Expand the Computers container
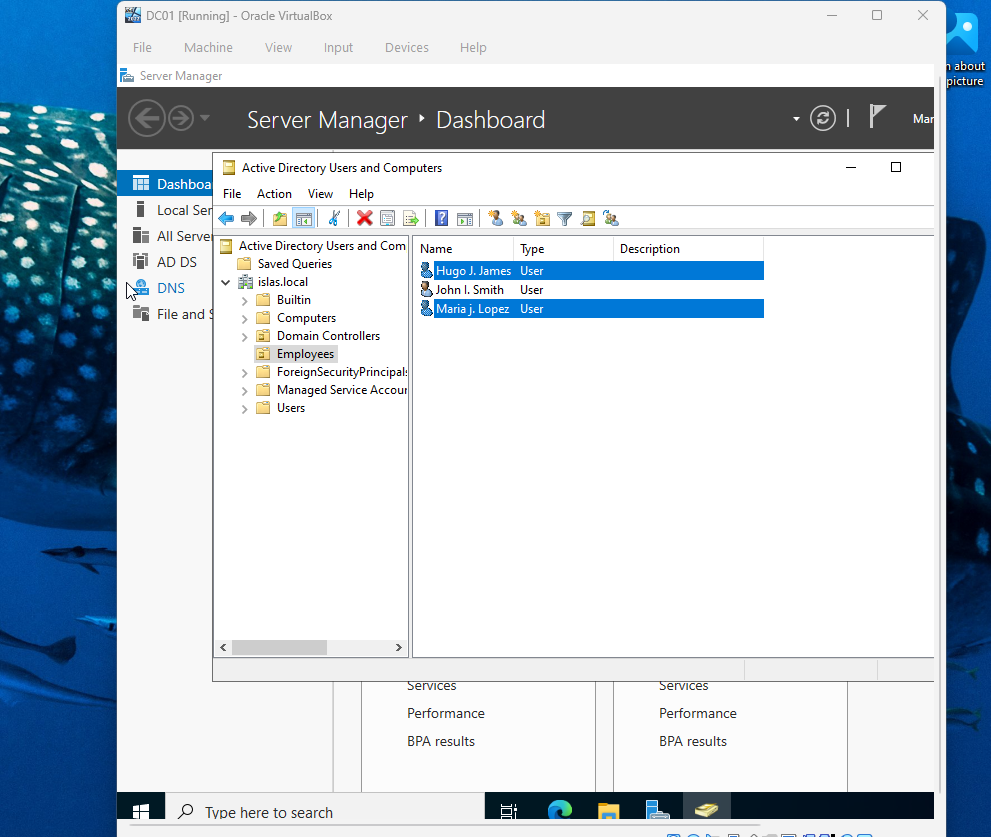 click(x=245, y=319)
